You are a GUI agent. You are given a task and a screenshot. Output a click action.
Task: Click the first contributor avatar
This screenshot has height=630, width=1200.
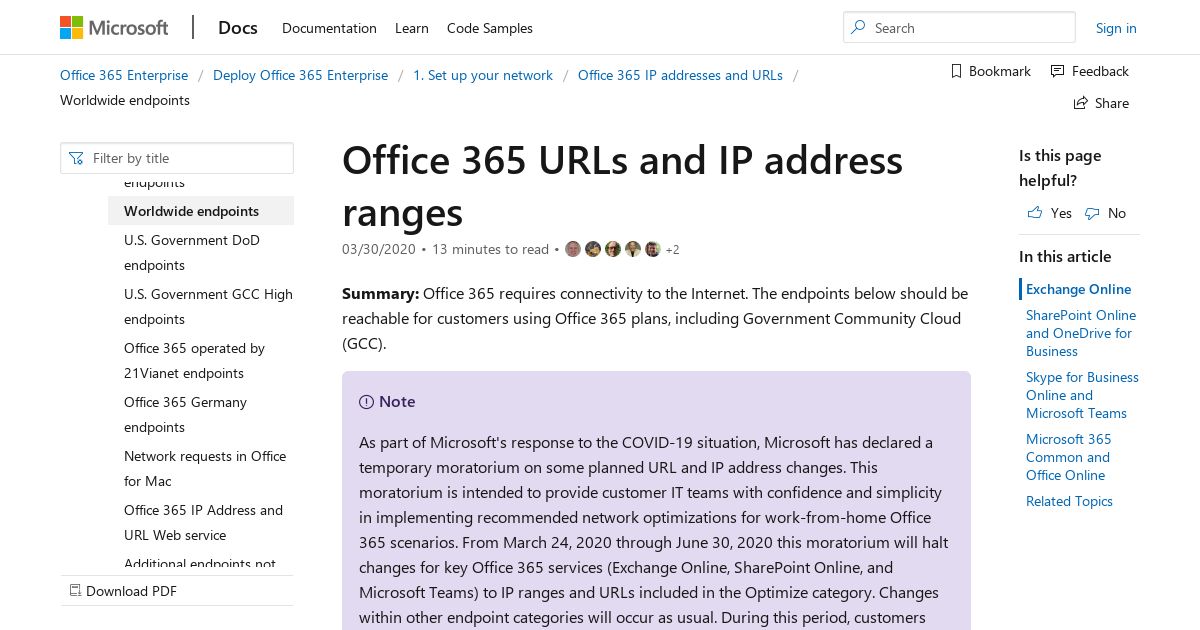click(x=573, y=249)
